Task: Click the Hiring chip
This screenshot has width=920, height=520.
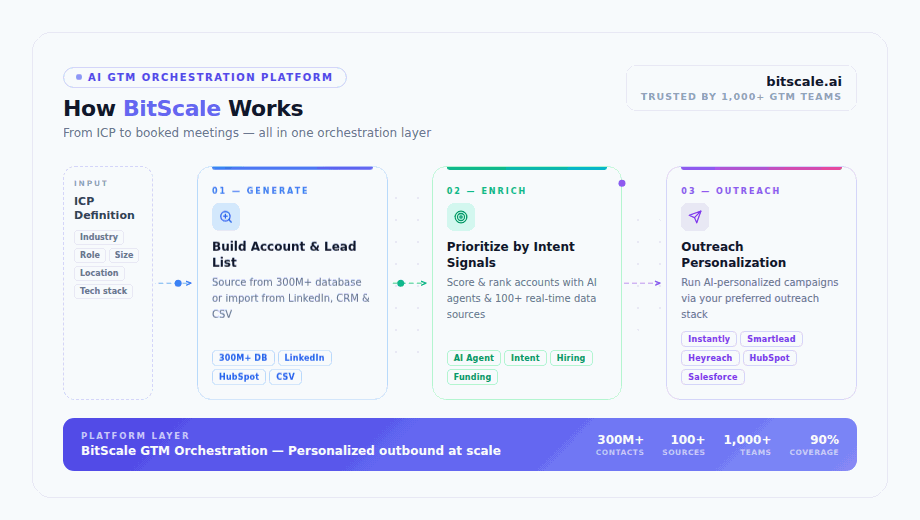Action: [571, 358]
